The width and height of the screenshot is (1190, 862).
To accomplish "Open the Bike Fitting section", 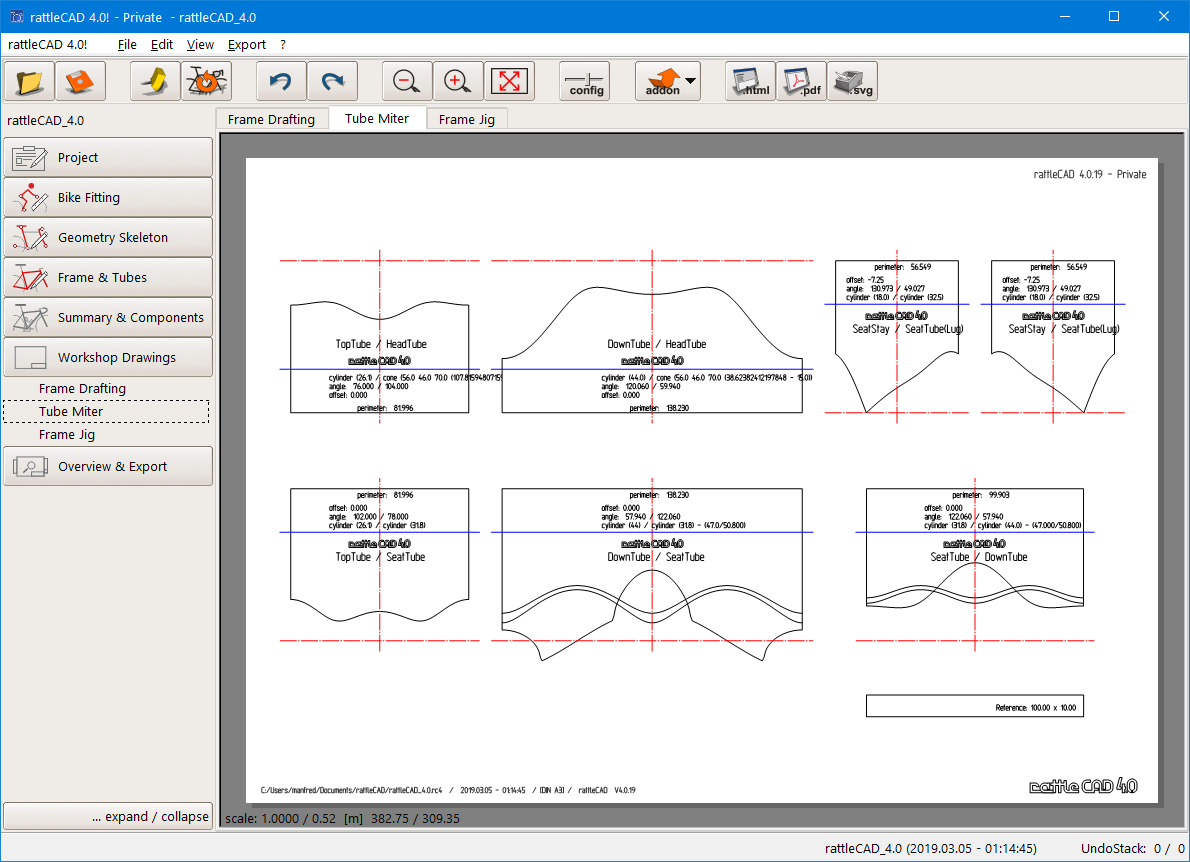I will click(108, 197).
